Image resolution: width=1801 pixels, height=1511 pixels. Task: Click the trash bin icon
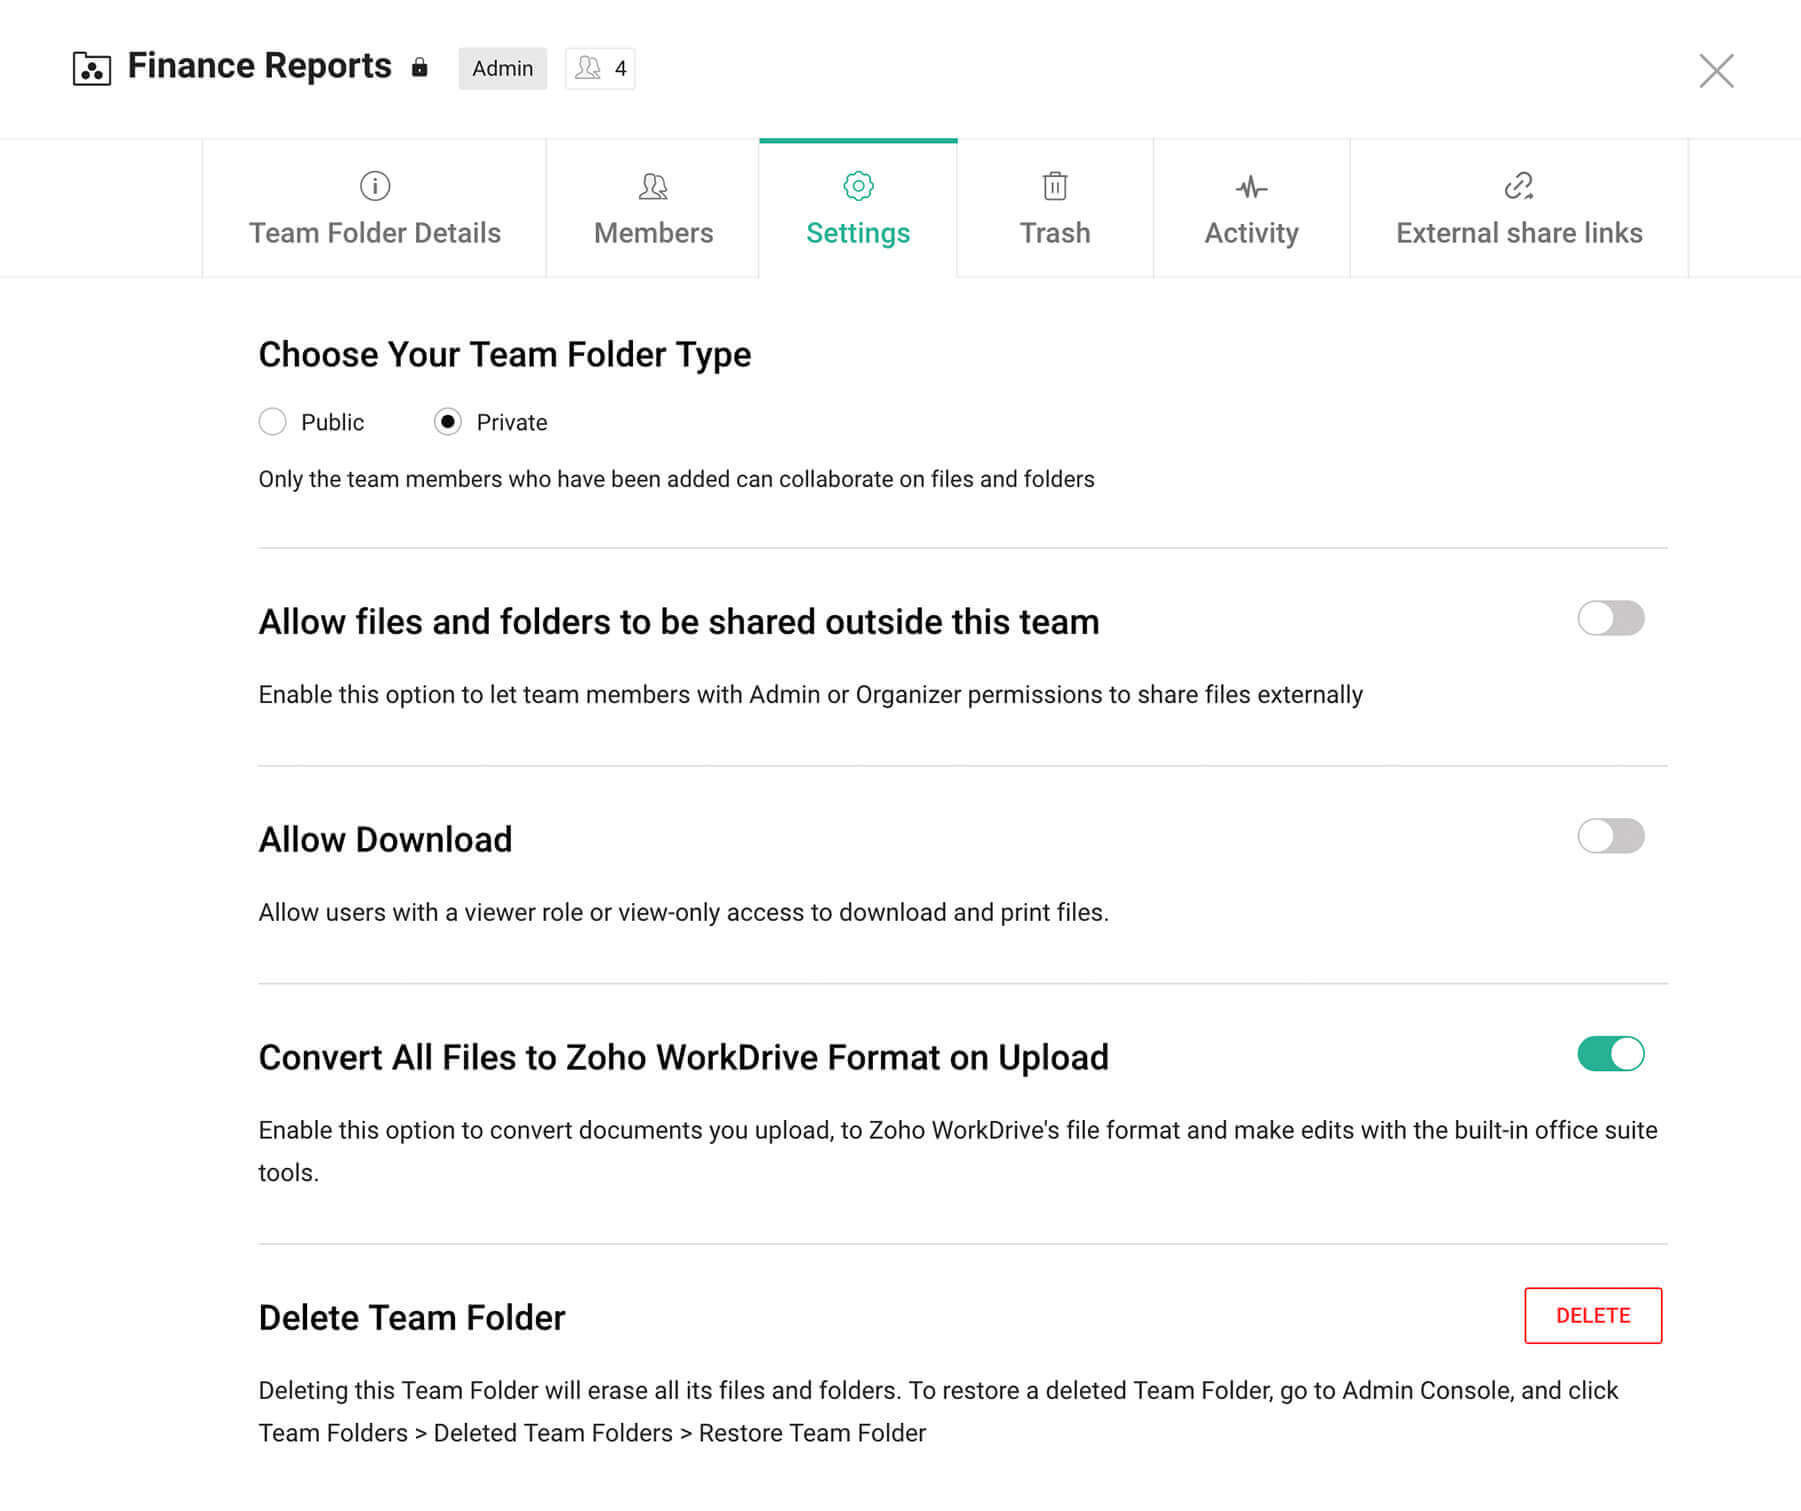tap(1055, 186)
